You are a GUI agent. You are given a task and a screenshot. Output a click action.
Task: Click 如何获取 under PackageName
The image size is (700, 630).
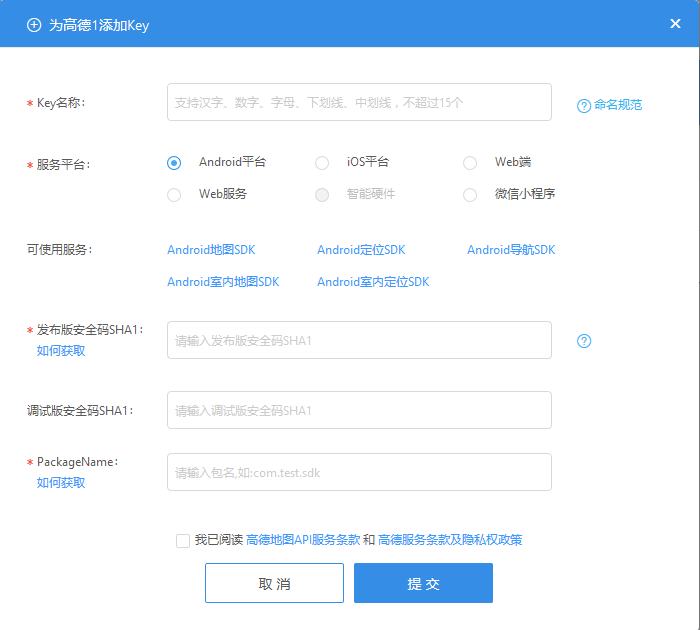click(x=61, y=483)
